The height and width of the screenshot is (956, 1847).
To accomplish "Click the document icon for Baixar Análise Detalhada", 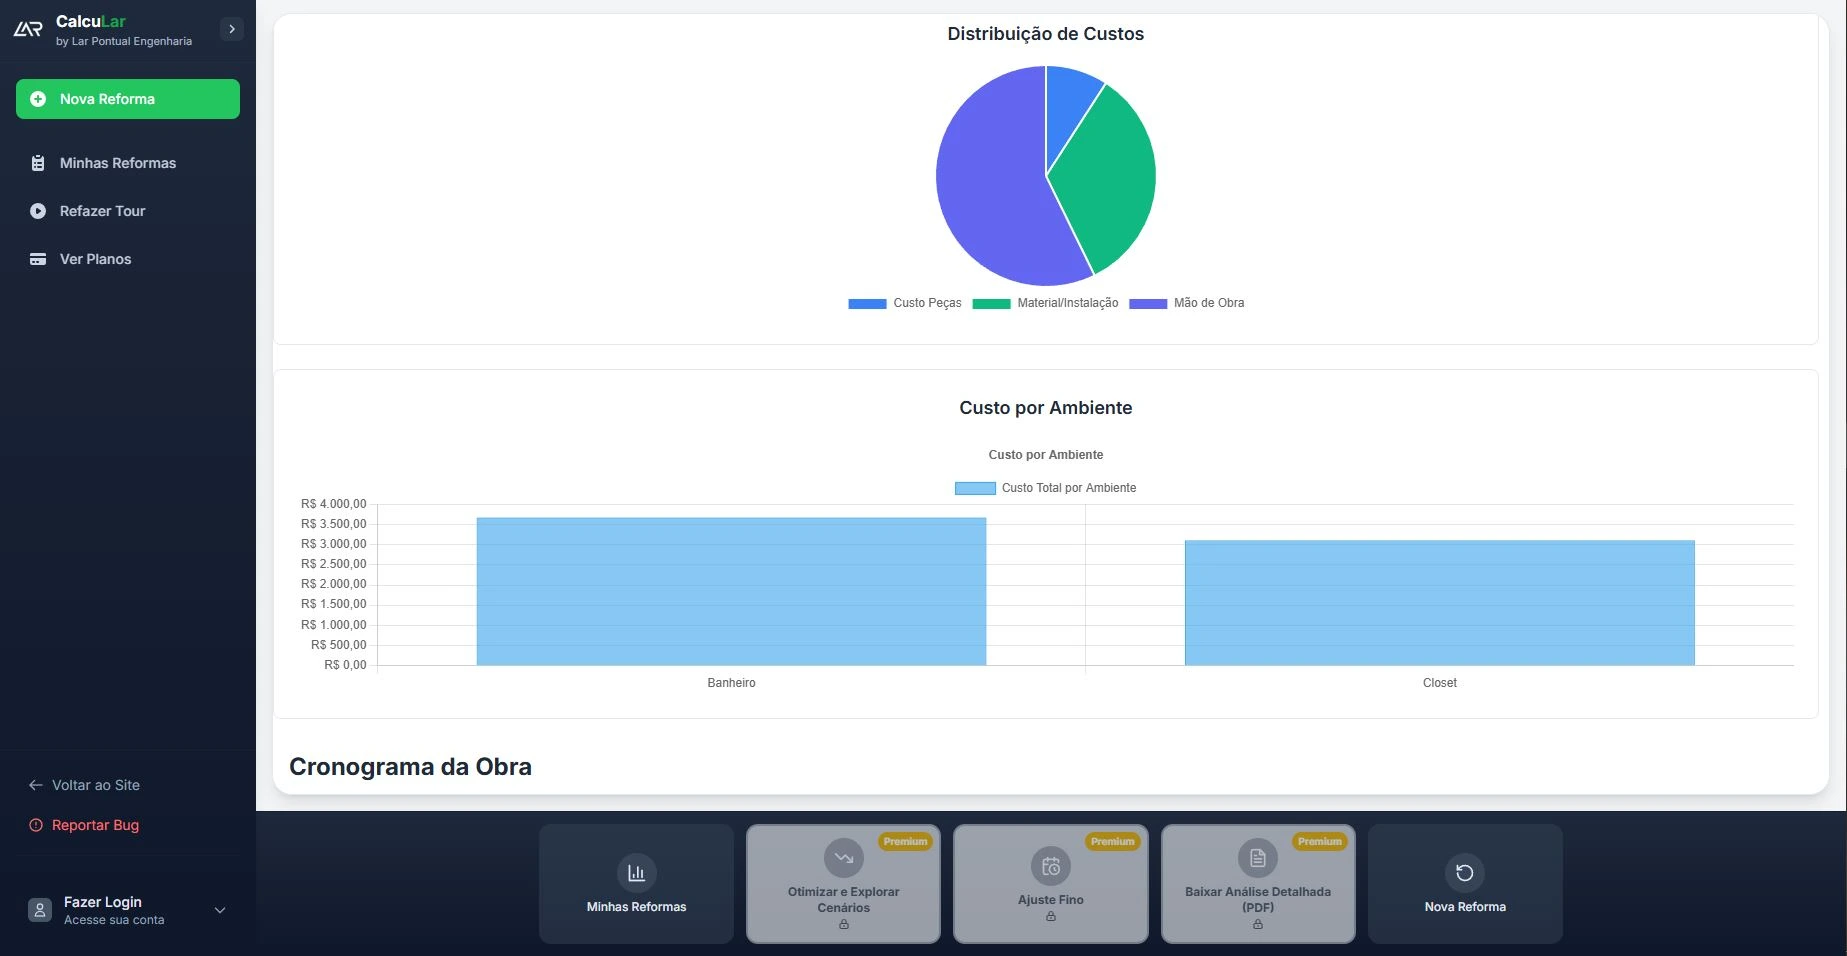I will point(1257,858).
